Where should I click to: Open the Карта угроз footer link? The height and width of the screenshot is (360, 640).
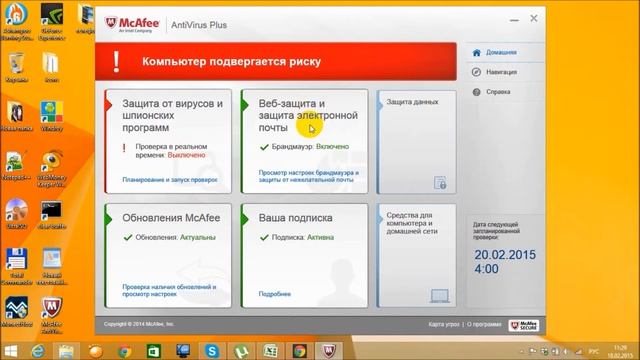(x=444, y=324)
